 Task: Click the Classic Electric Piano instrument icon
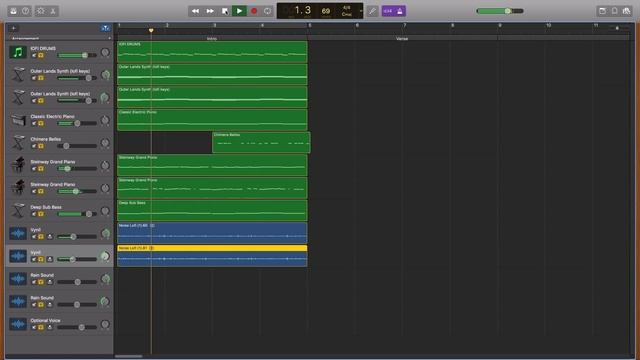click(x=18, y=120)
